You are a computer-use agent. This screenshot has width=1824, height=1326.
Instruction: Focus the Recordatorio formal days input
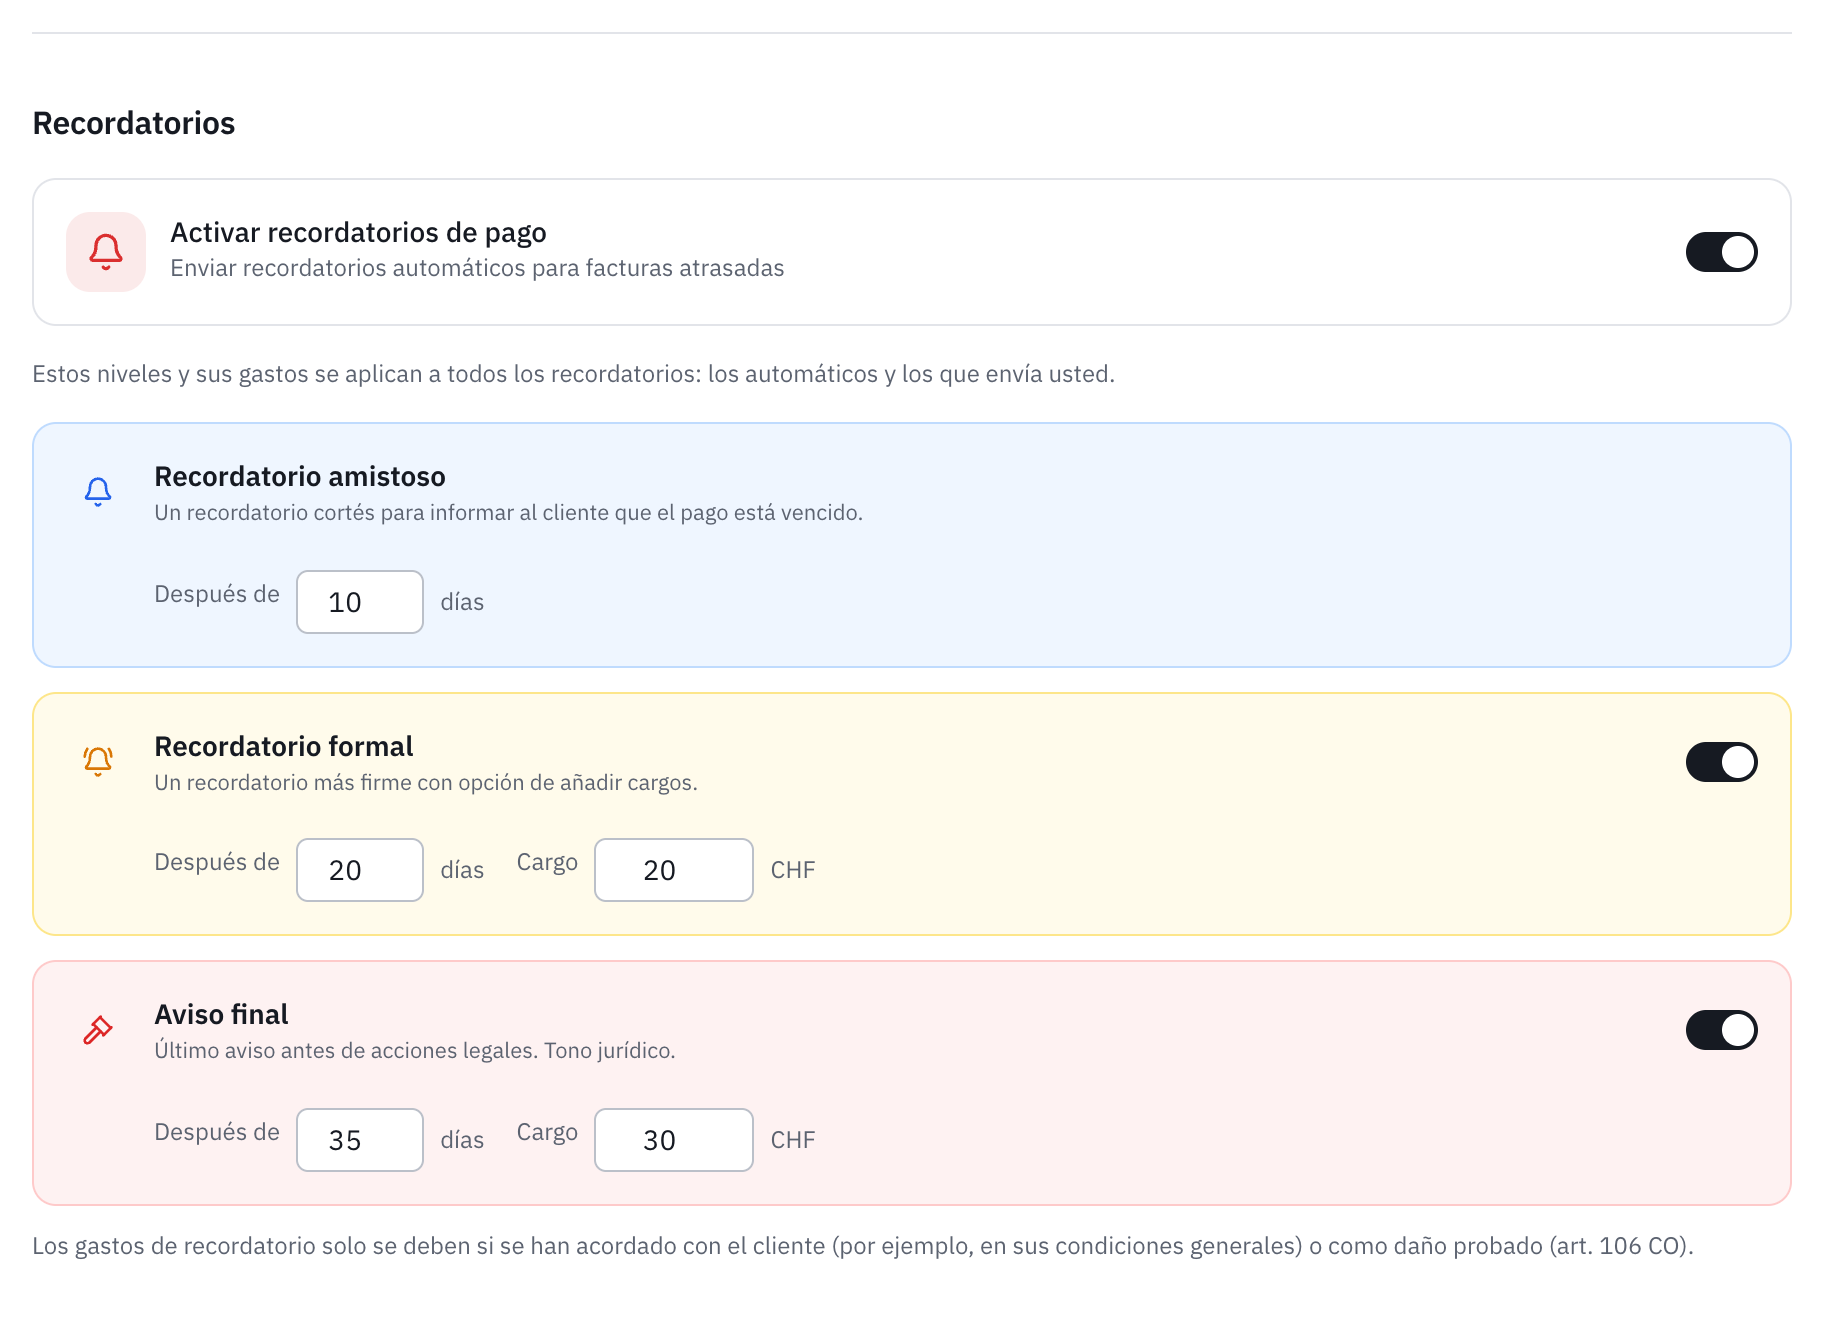360,870
